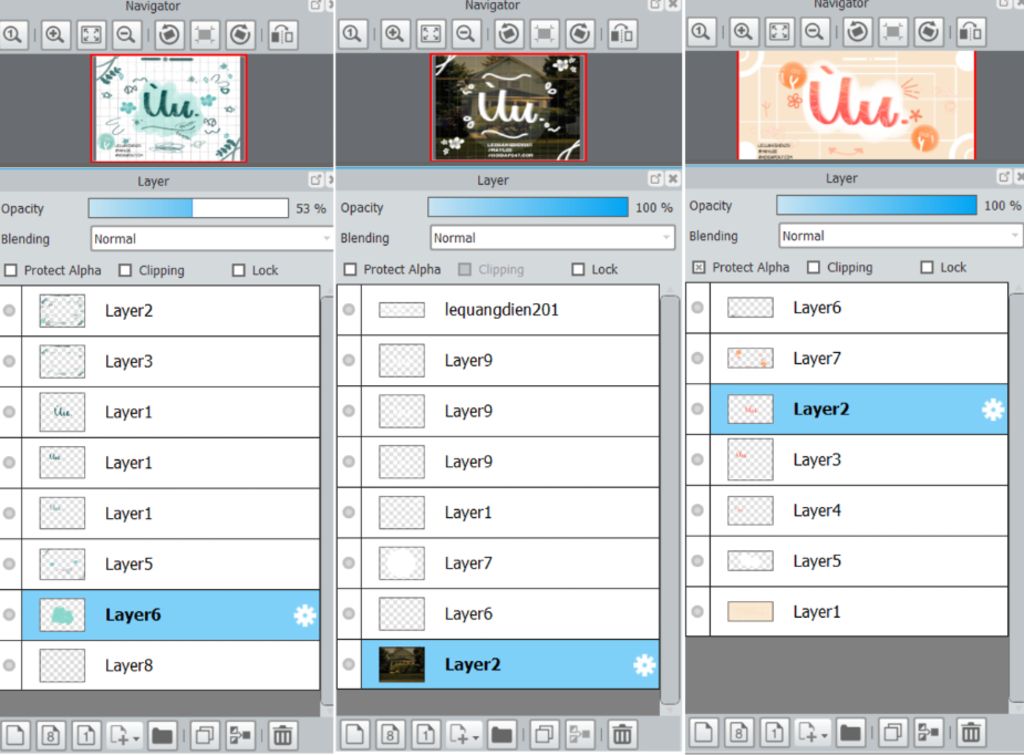Add a 1-bit layer in the house photo panel
This screenshot has height=755, width=1024.
click(x=425, y=735)
